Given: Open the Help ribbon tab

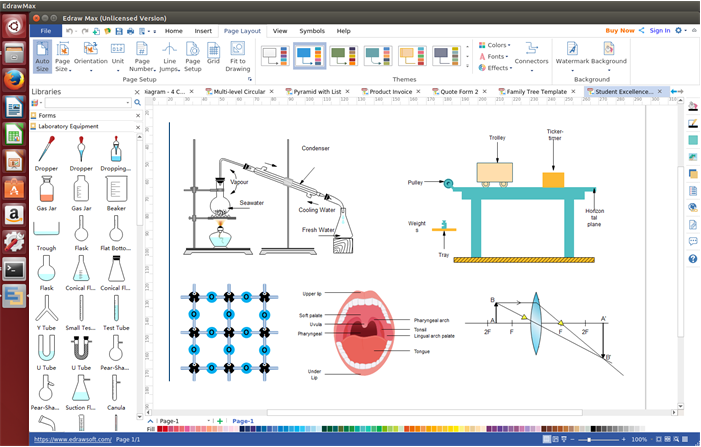Looking at the screenshot, I should (343, 31).
